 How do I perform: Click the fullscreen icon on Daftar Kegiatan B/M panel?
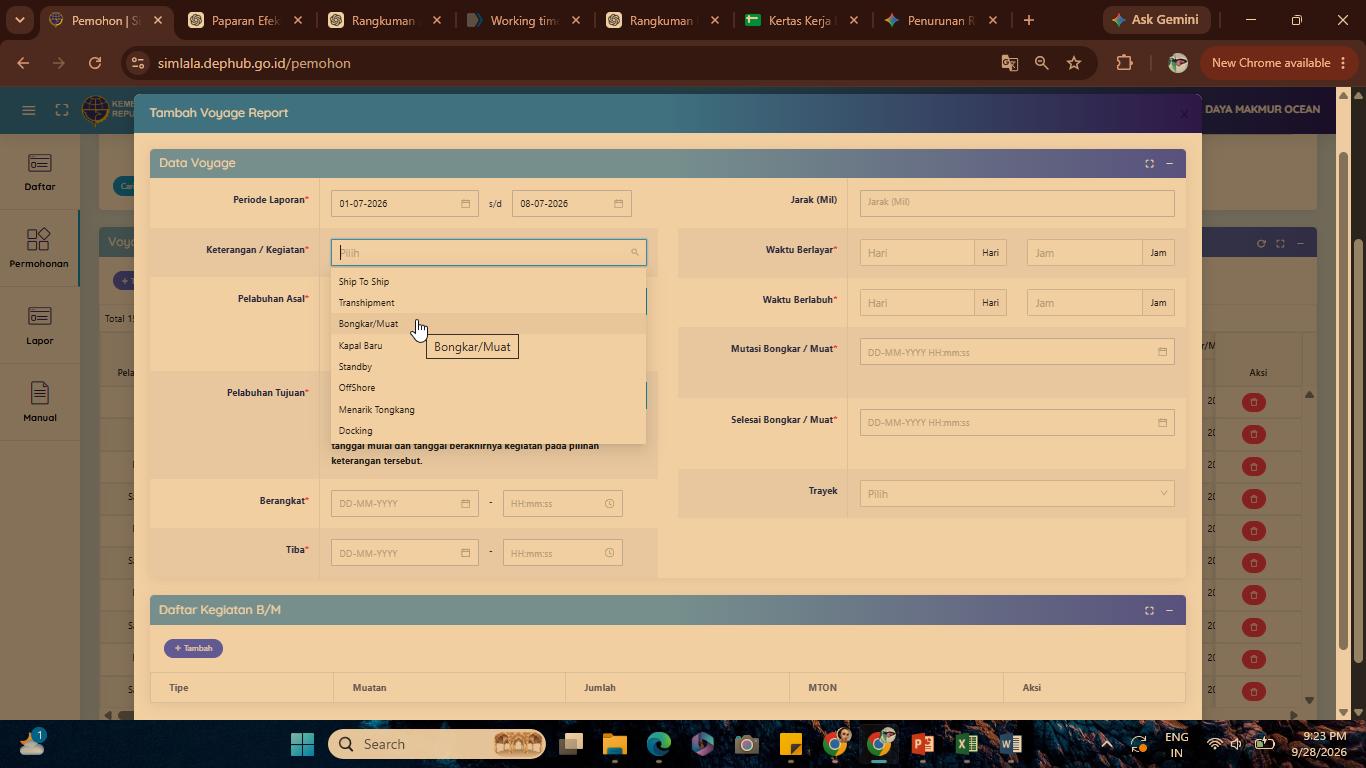[1149, 610]
